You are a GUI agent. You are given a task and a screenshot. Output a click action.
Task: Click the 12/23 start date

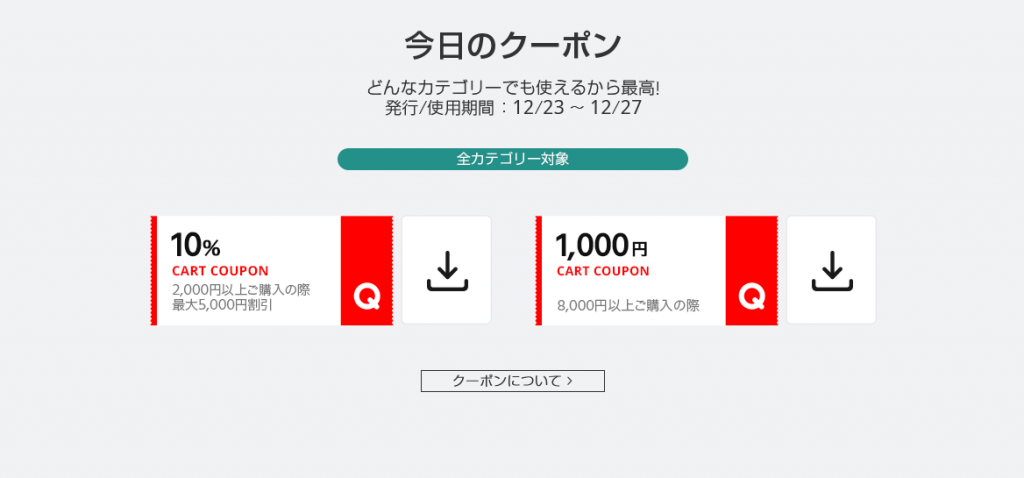coord(535,107)
